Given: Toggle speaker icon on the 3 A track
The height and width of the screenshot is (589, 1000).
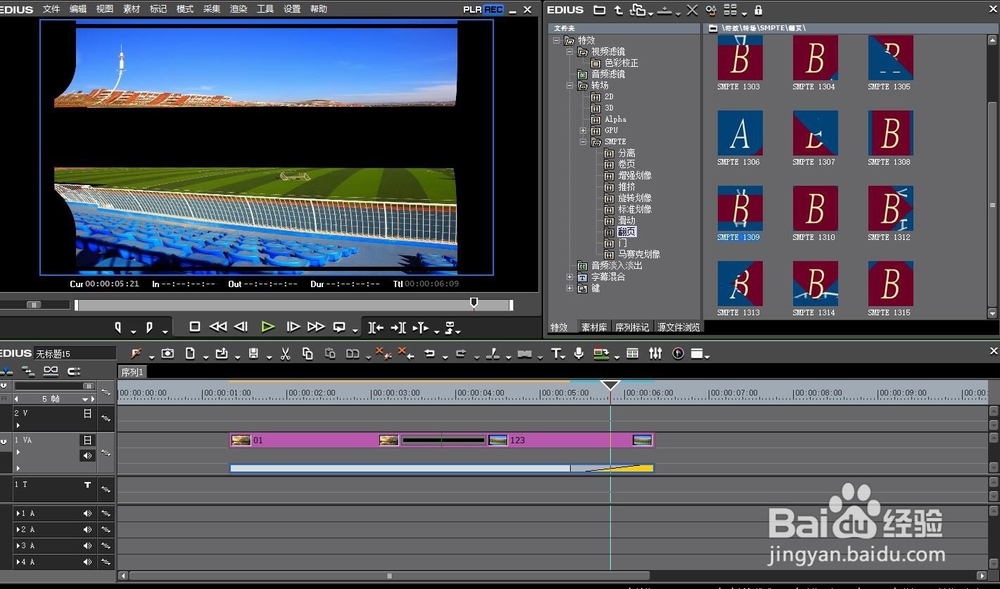Looking at the screenshot, I should (x=88, y=546).
